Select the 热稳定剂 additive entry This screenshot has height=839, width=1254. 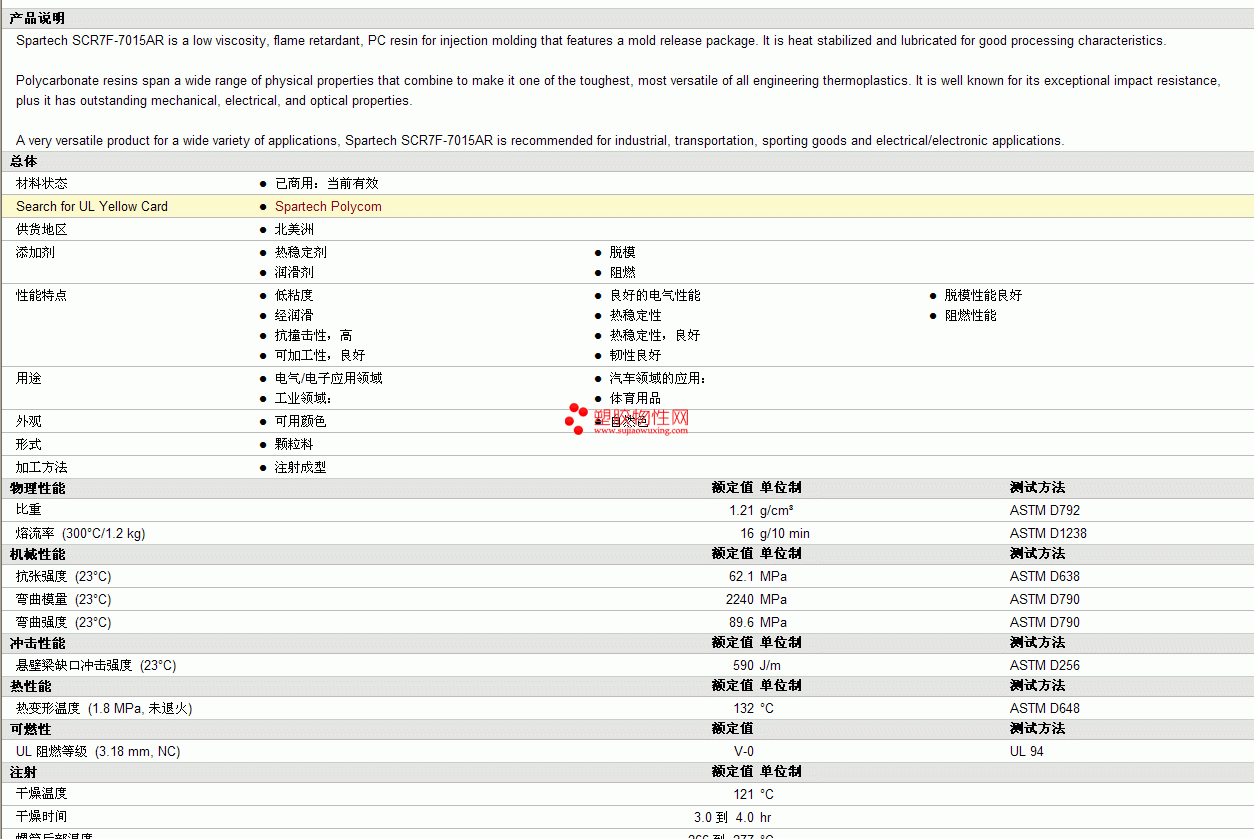301,252
